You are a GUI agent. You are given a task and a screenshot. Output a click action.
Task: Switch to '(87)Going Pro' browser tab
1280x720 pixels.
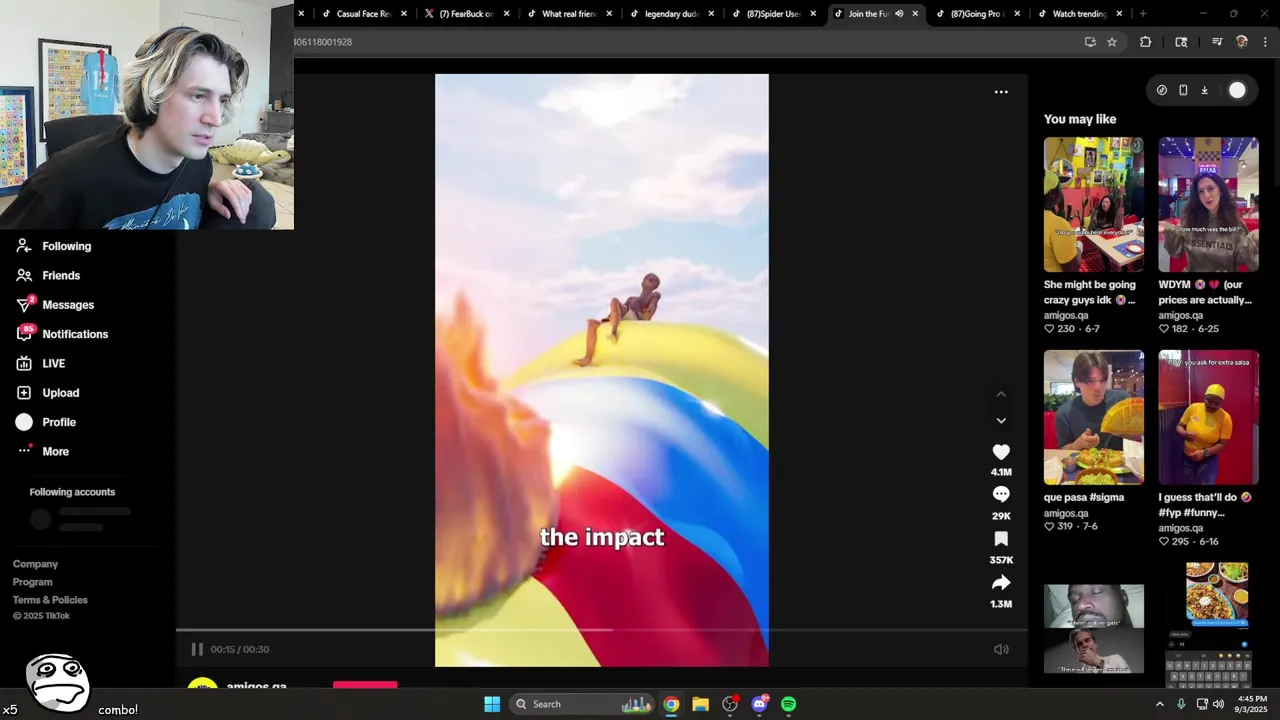(977, 14)
